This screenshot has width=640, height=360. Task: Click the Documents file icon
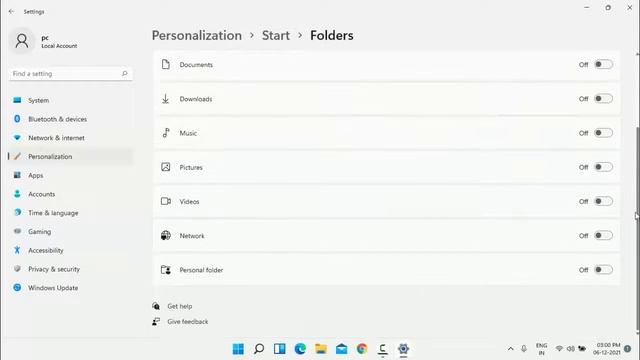click(165, 64)
